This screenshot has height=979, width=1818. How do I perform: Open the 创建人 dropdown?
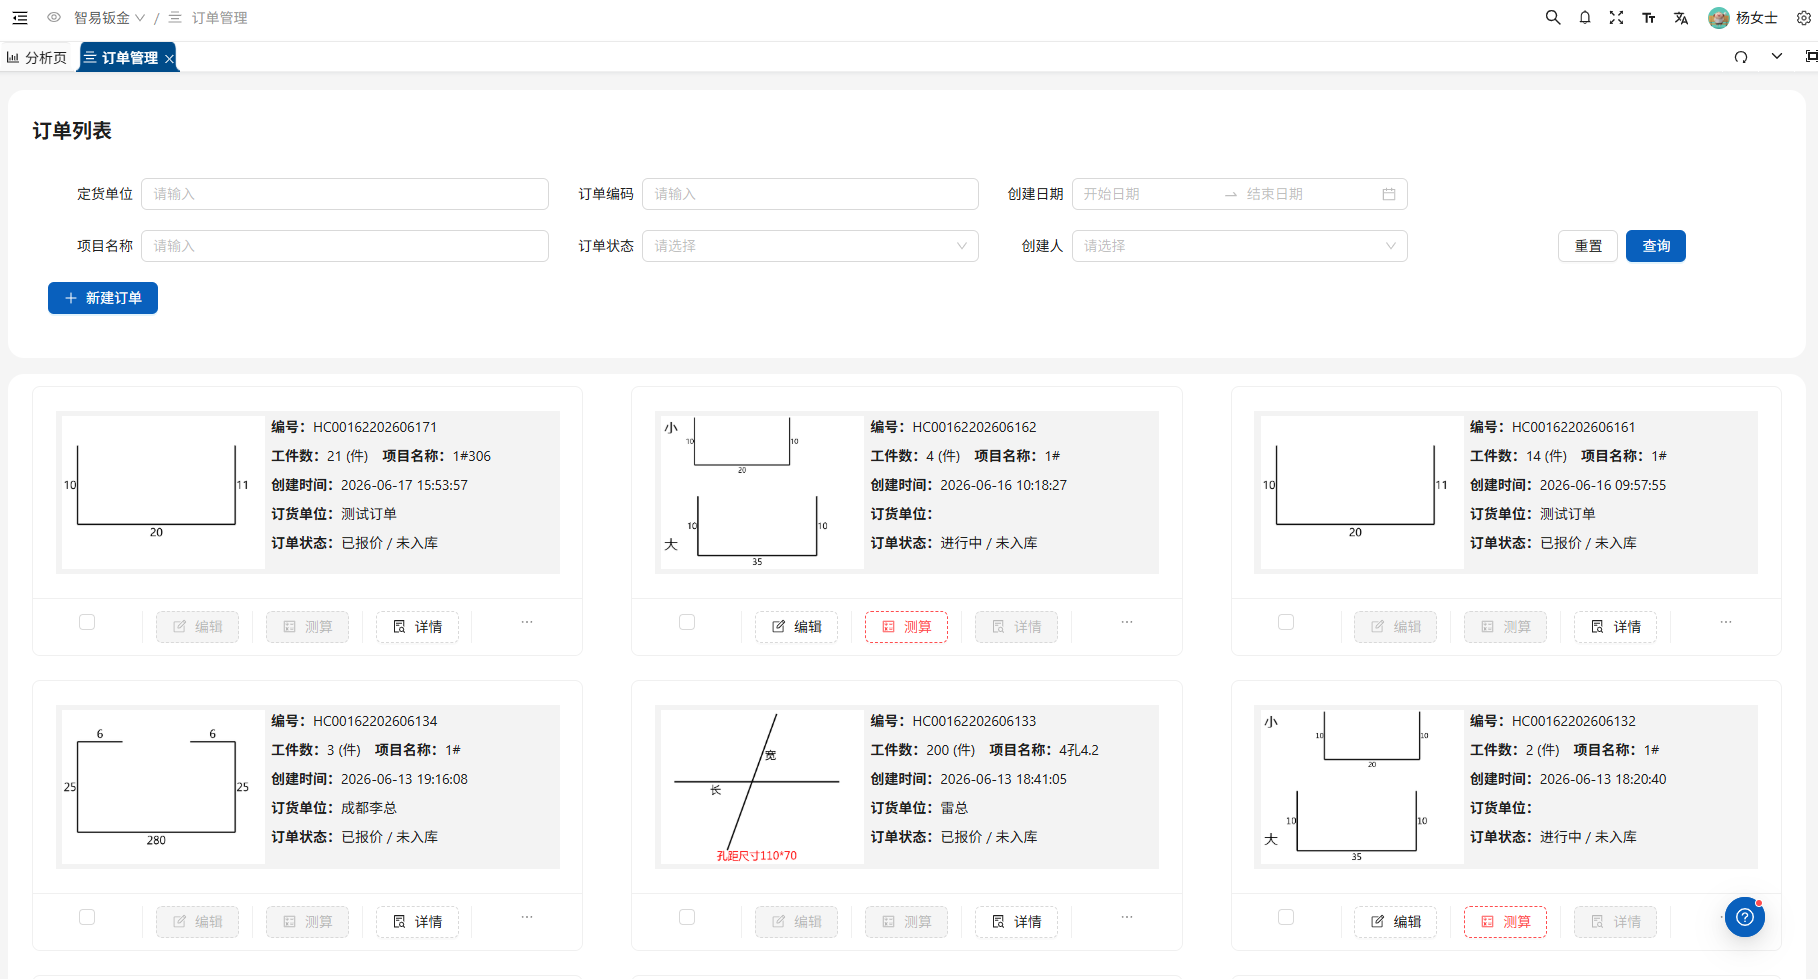1240,246
